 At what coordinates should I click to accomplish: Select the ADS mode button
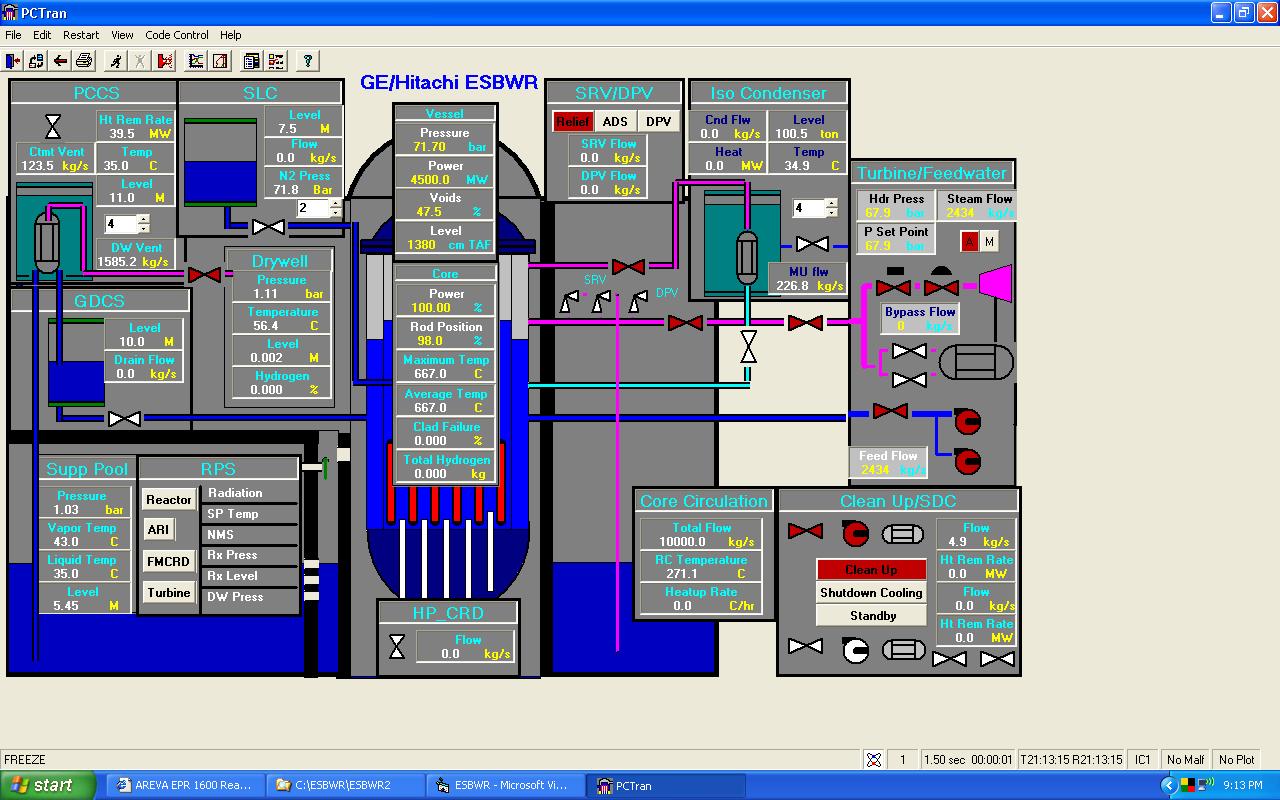click(615, 122)
